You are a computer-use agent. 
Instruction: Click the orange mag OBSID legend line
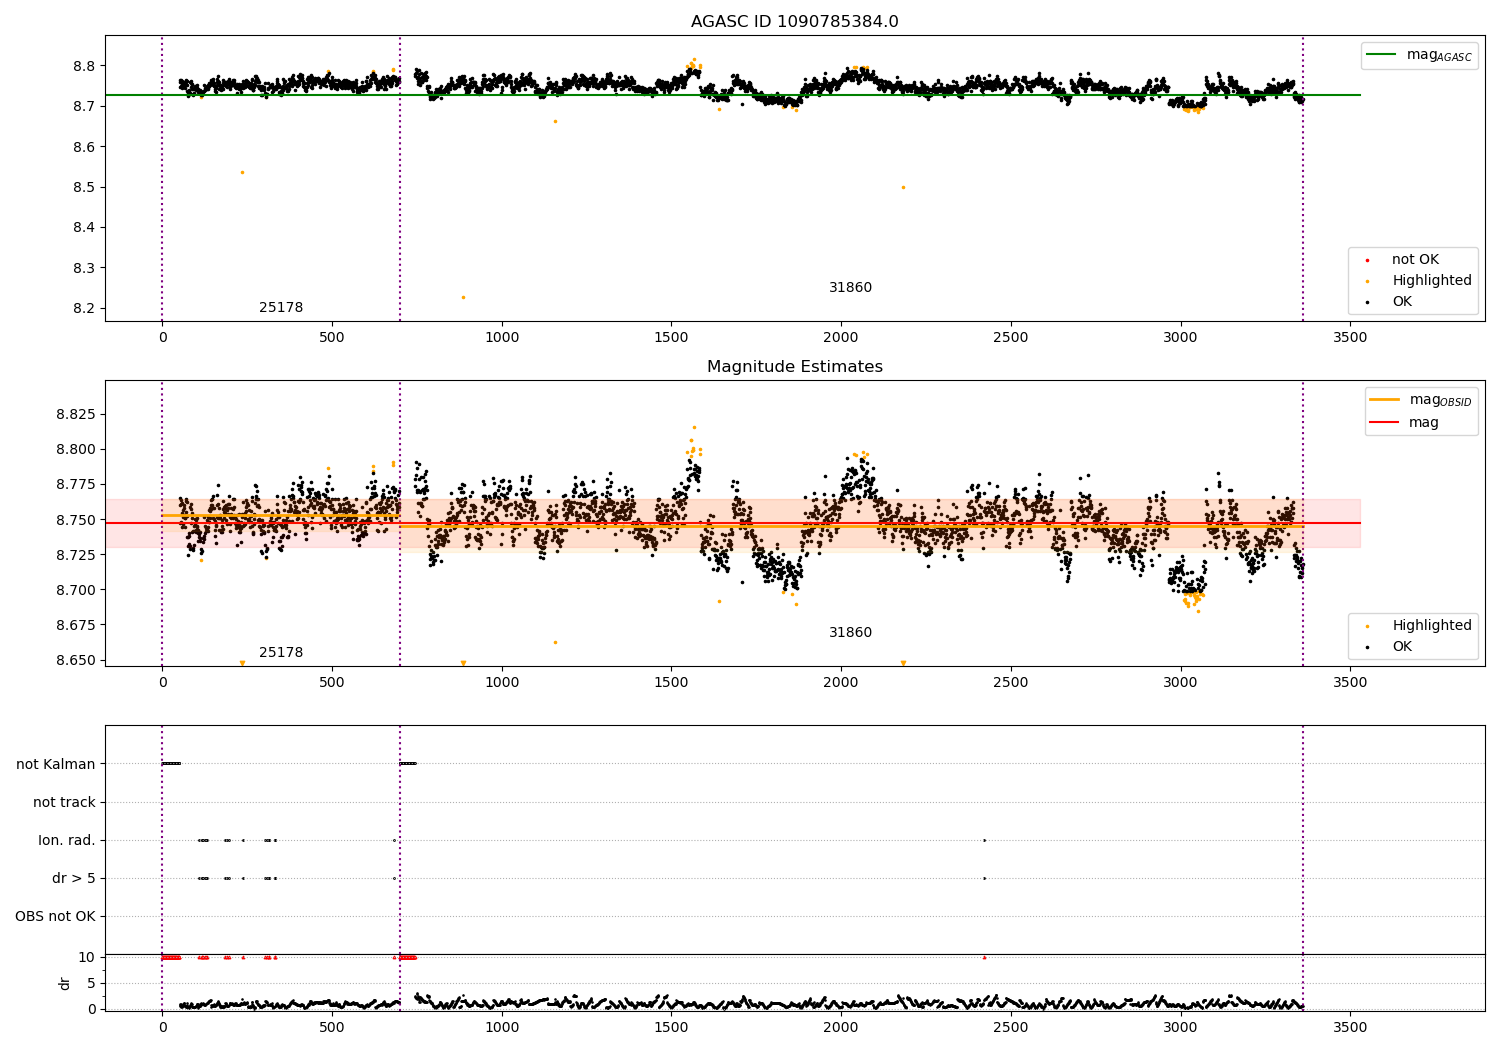coord(1385,400)
